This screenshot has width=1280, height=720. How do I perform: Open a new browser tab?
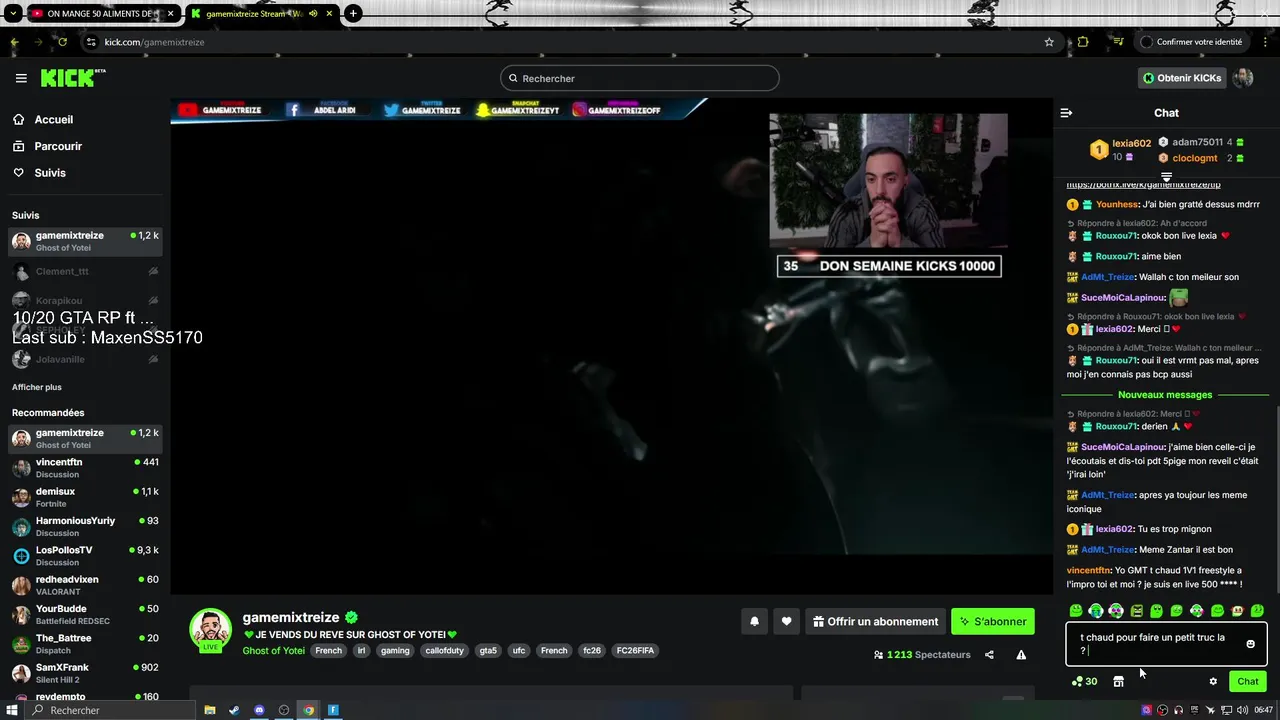click(353, 14)
